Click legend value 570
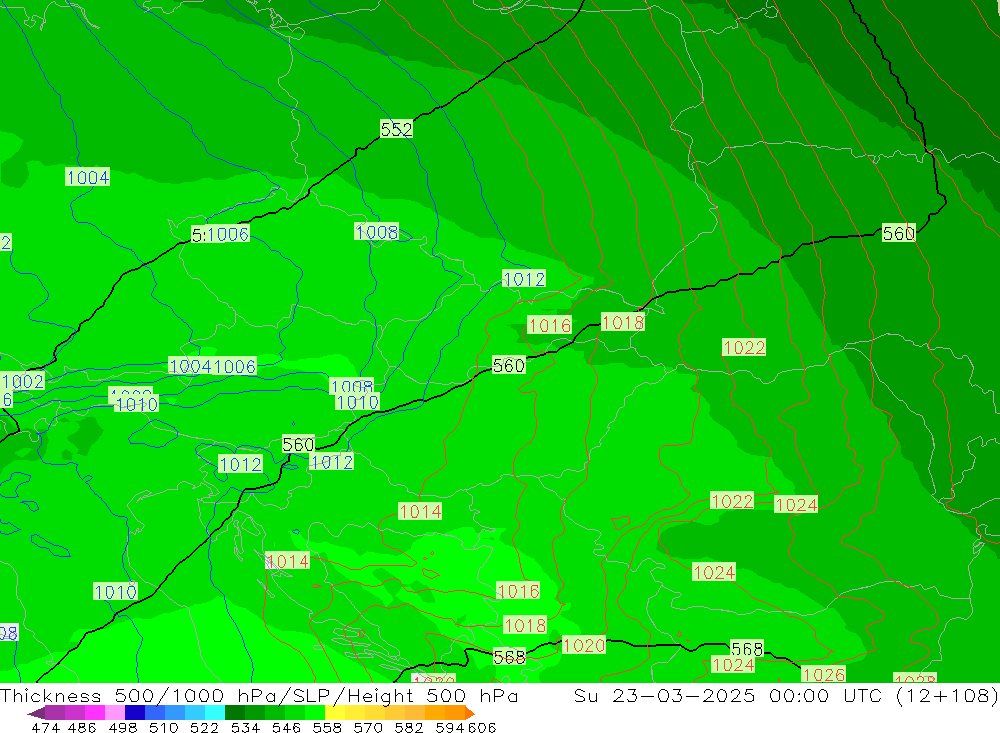 [x=368, y=727]
